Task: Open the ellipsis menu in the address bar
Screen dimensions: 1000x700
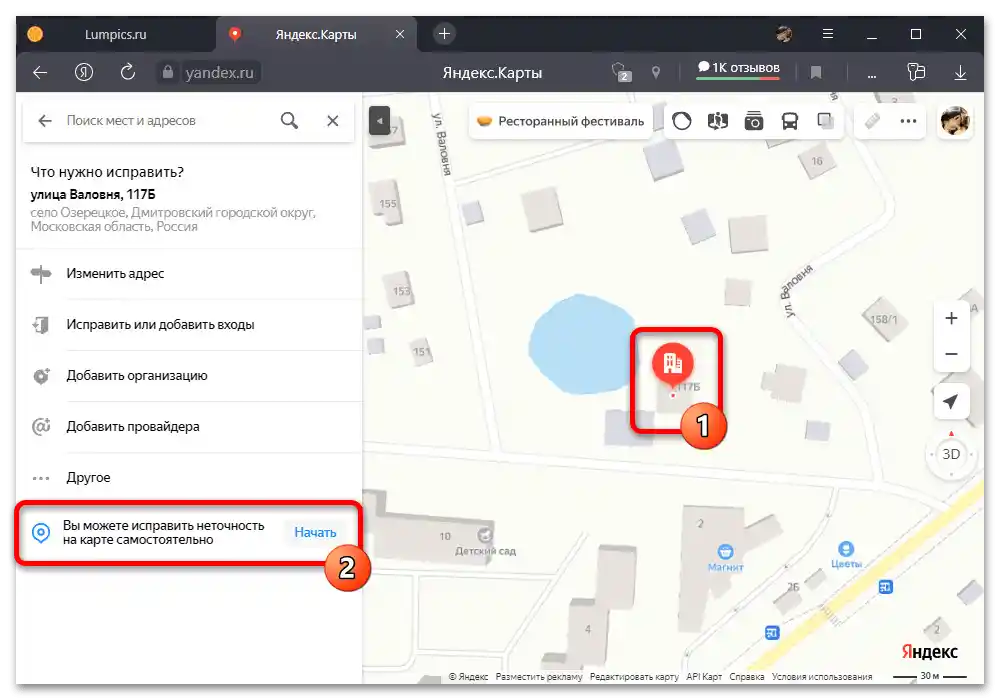Action: 871,76
